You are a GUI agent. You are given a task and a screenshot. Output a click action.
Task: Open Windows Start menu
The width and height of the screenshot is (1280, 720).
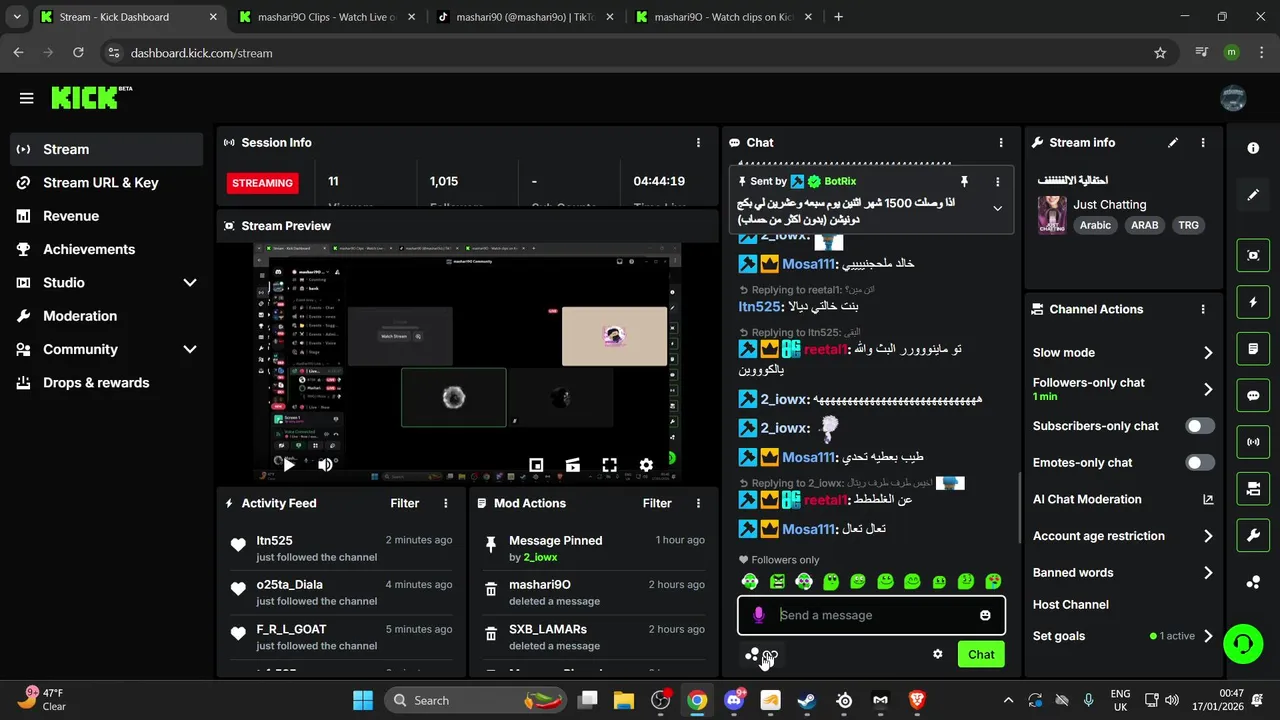pos(362,700)
